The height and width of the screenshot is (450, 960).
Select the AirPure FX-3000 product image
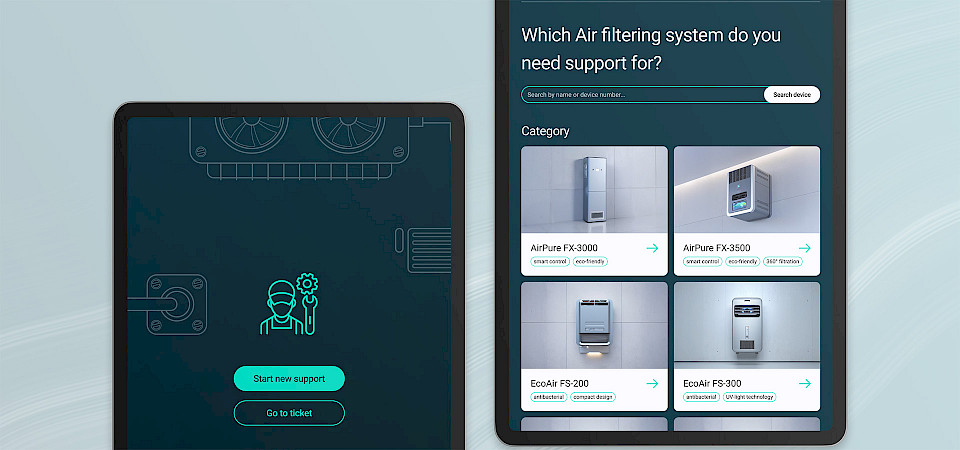click(594, 190)
